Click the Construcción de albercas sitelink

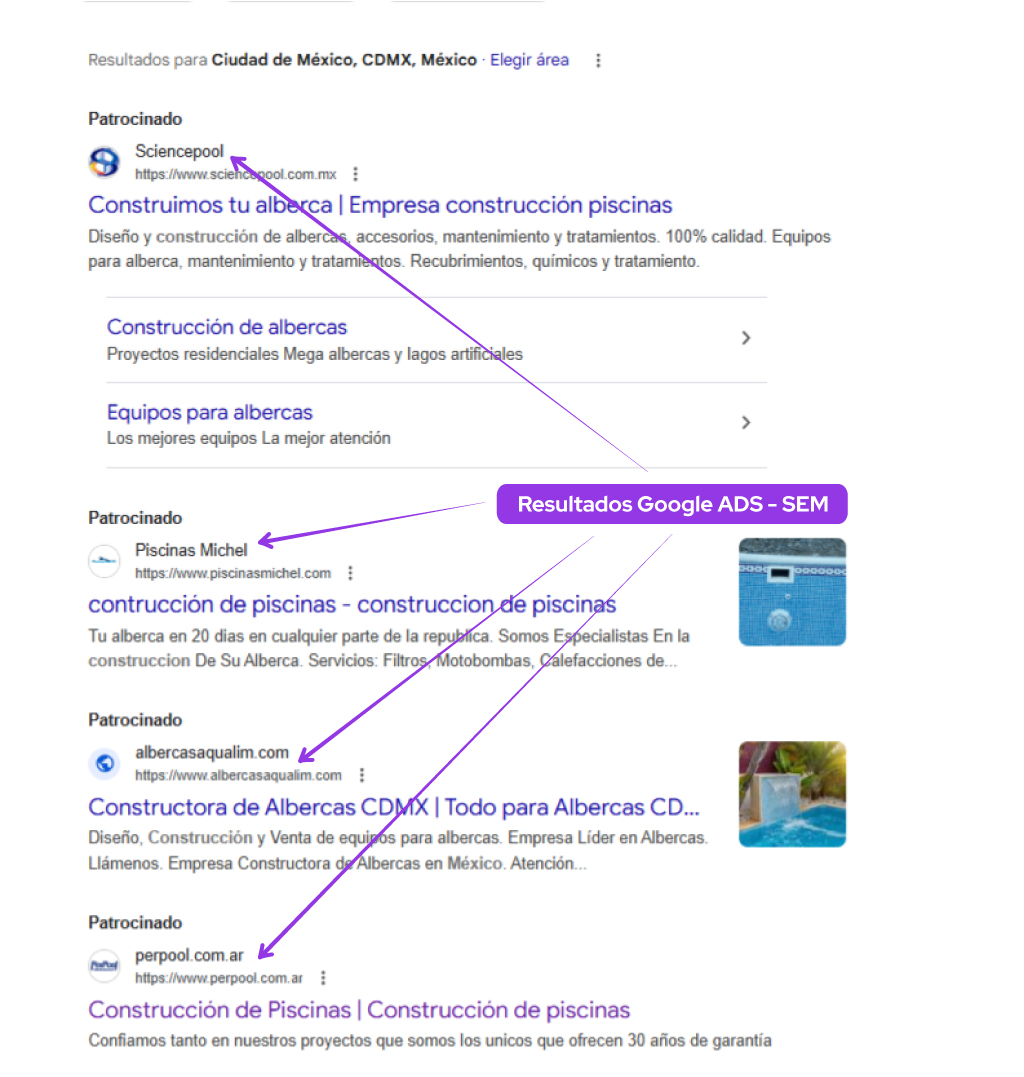226,327
